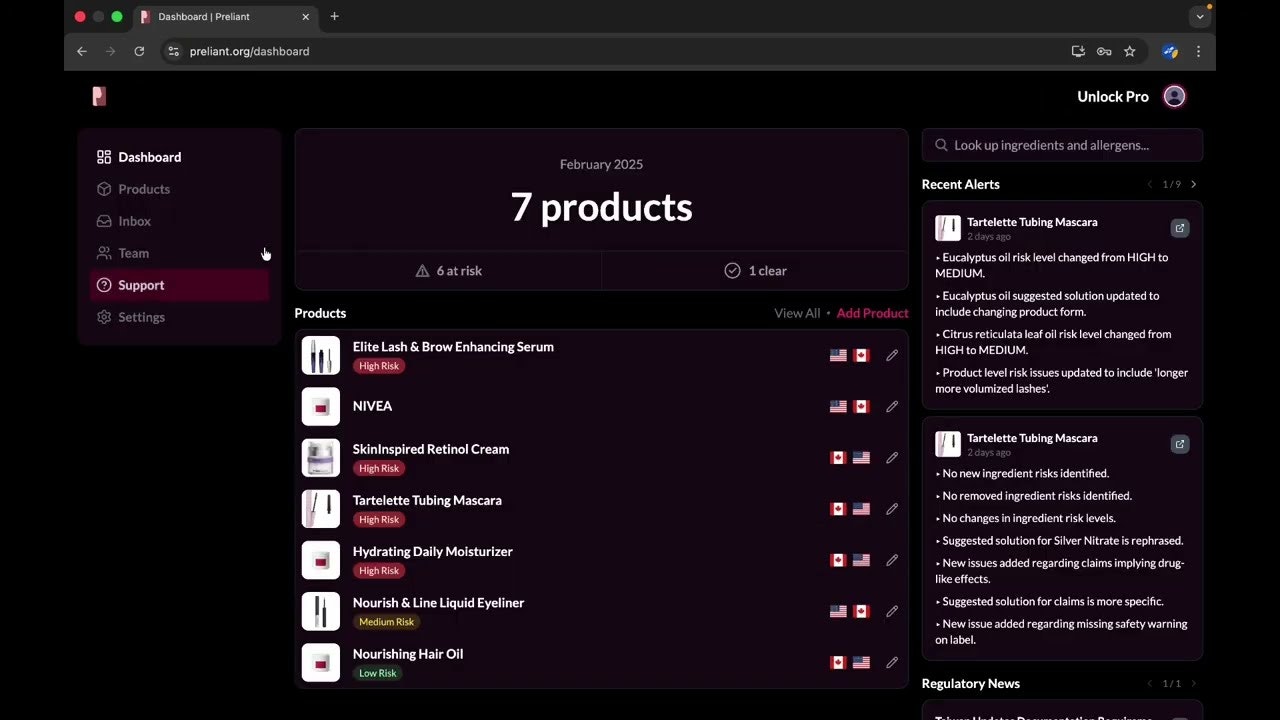The image size is (1280, 720).
Task: Open Settings in sidebar
Action: [x=179, y=317]
